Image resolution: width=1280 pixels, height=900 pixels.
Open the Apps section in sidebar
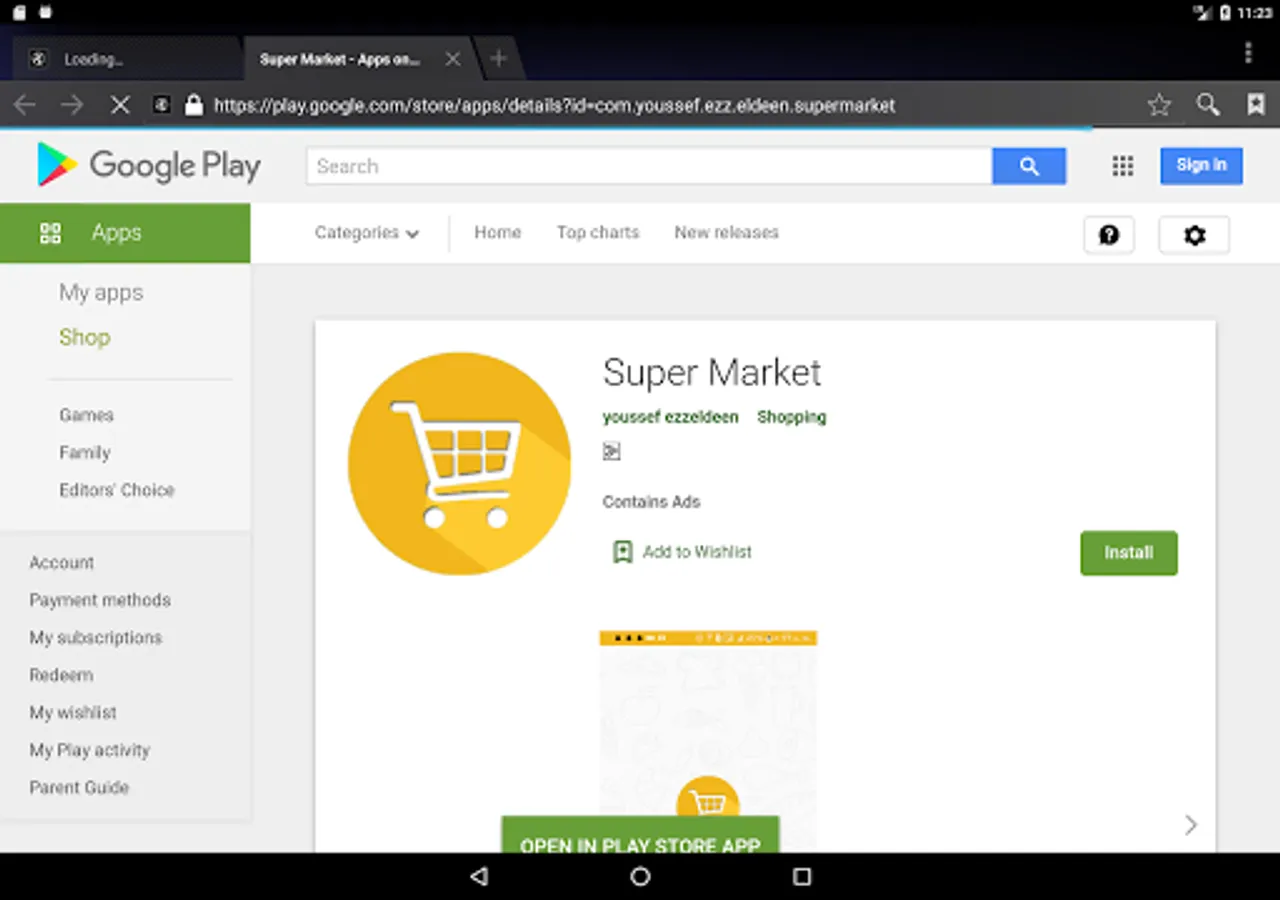125,233
